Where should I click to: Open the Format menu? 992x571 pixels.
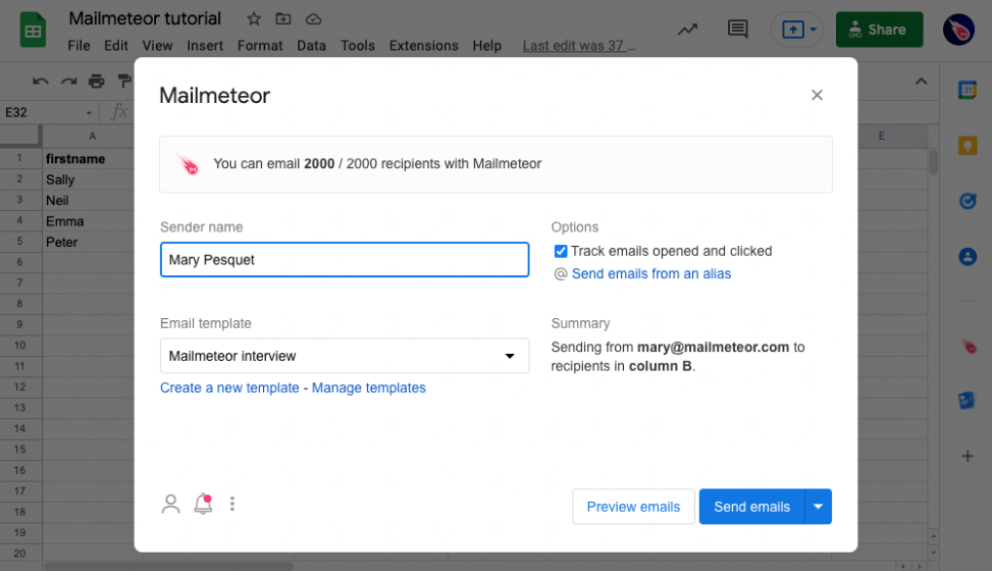[259, 46]
